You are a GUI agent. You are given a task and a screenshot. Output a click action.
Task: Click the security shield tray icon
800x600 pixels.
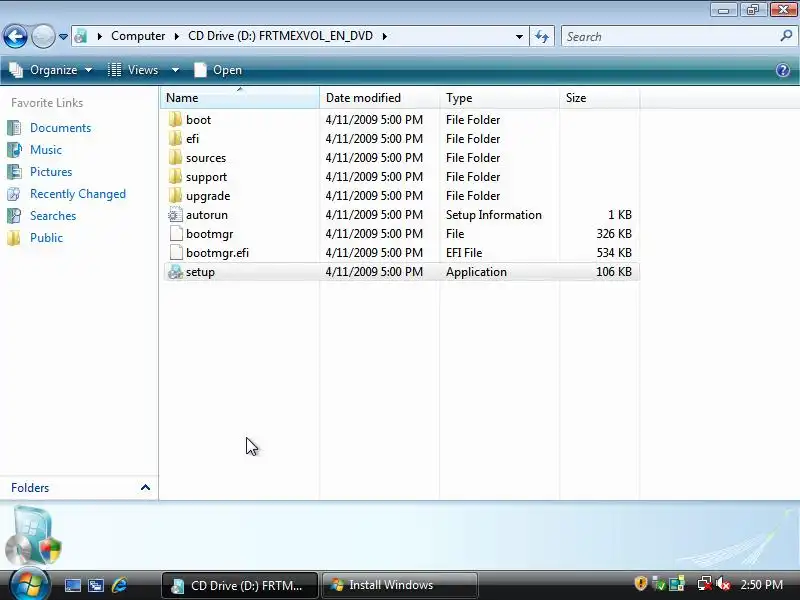point(640,583)
